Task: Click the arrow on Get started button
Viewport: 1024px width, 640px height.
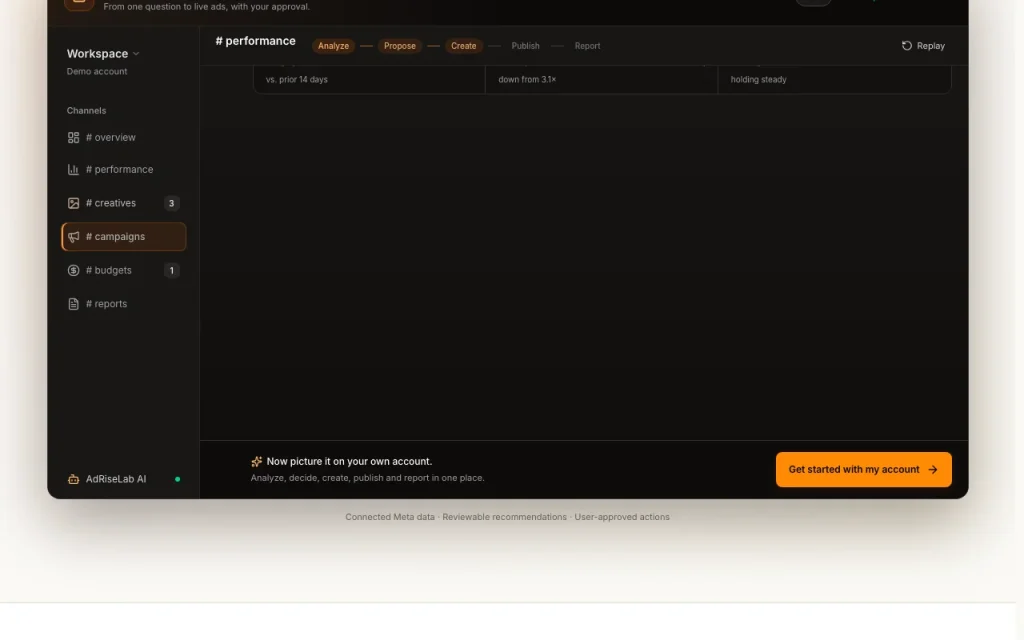Action: tap(933, 470)
